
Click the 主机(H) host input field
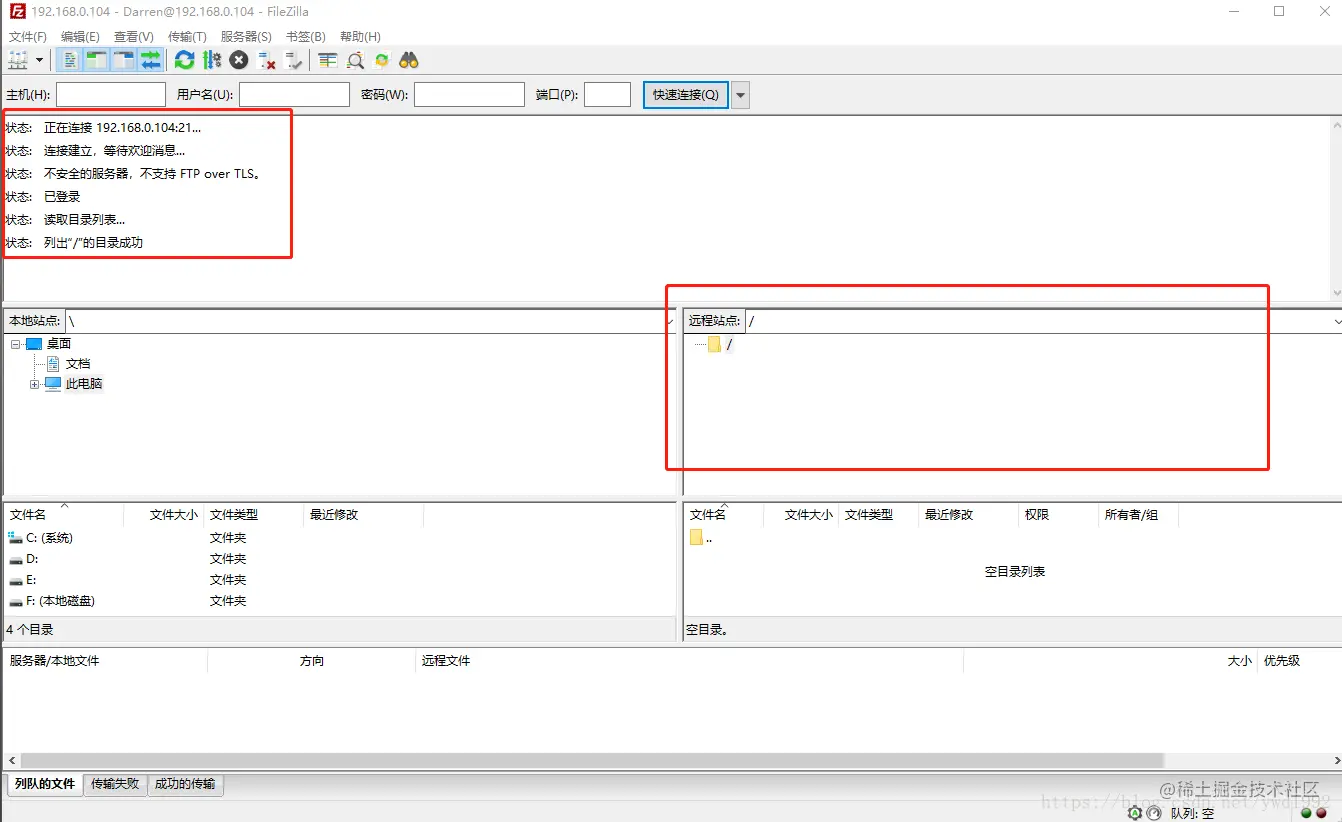click(111, 95)
